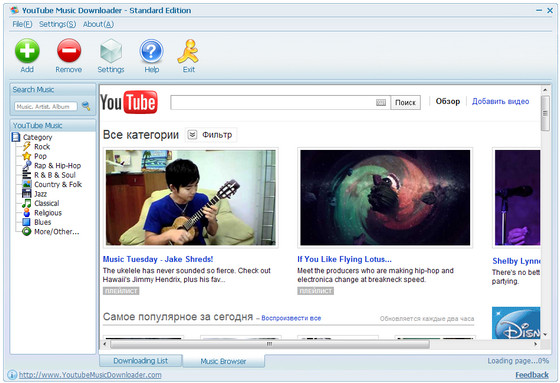Open Settings via the cube icon
The image size is (560, 383).
point(111,51)
